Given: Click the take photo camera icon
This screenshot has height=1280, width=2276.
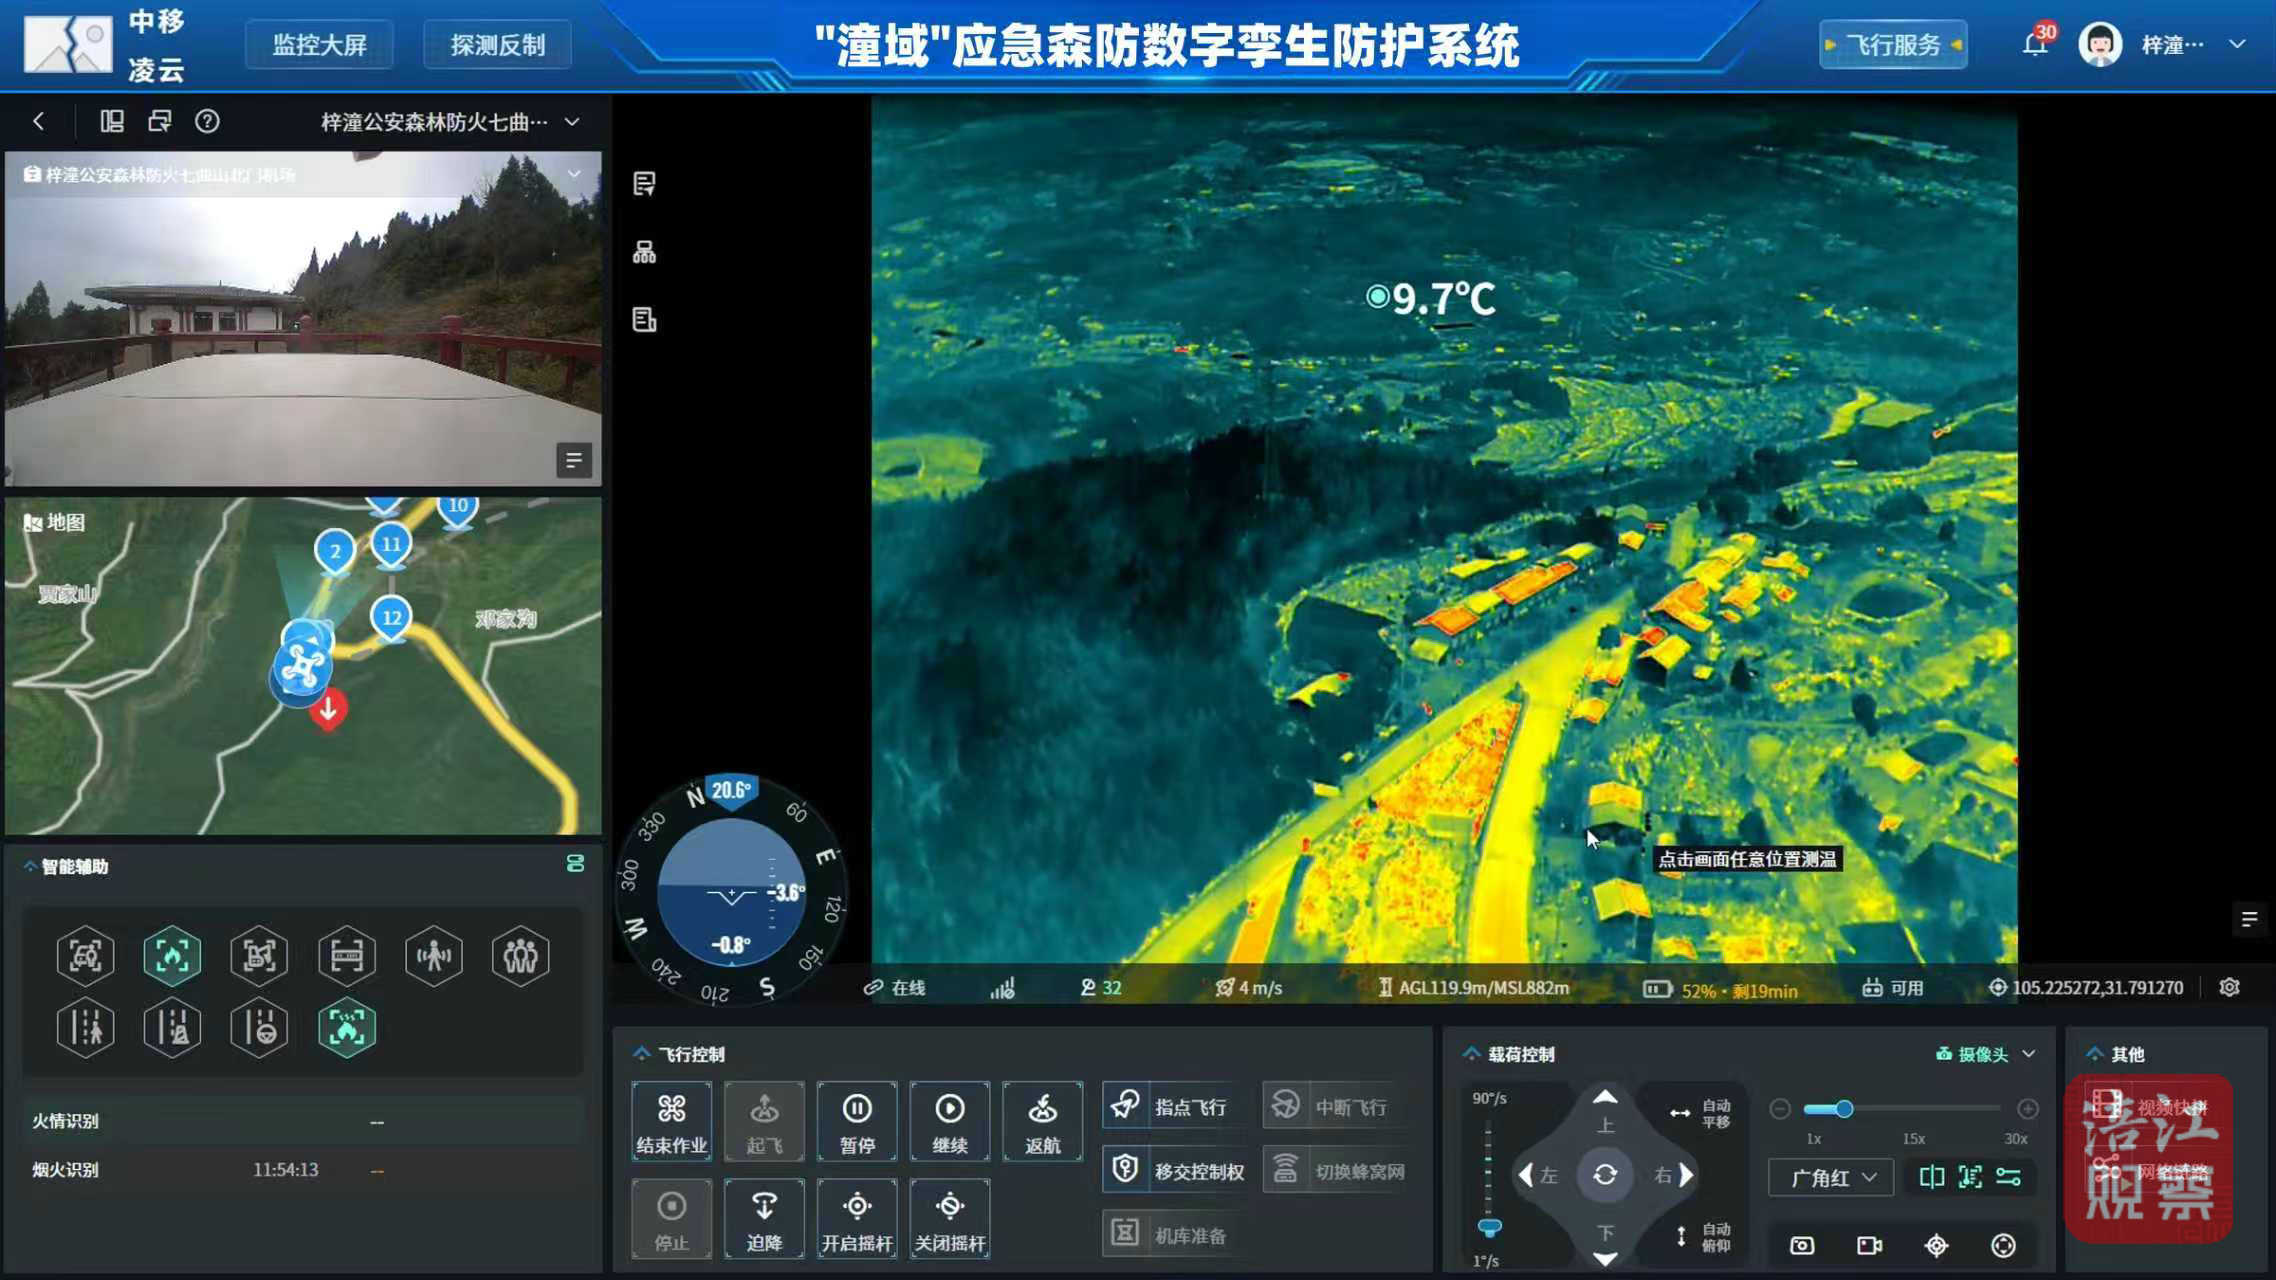Looking at the screenshot, I should pos(1802,1245).
